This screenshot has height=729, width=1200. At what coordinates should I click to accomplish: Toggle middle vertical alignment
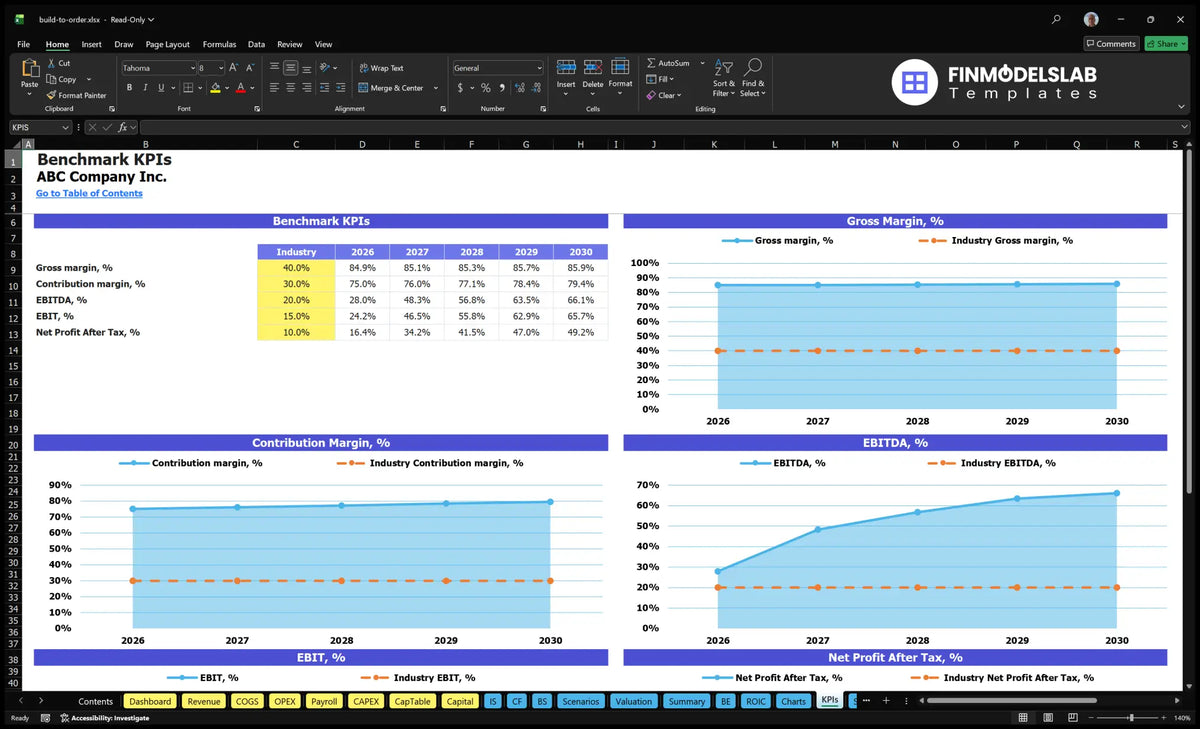pyautogui.click(x=290, y=68)
